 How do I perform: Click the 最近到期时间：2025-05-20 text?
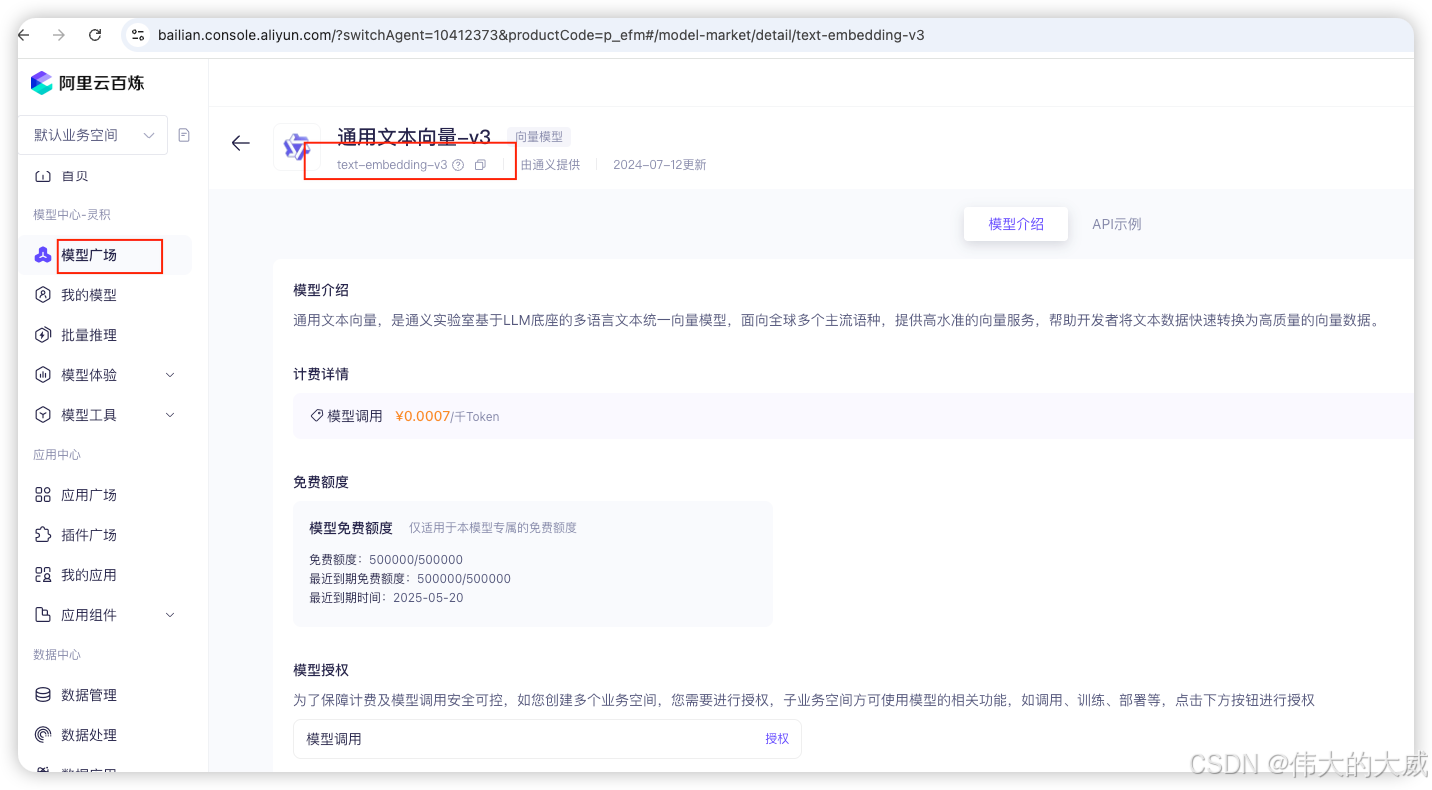386,598
